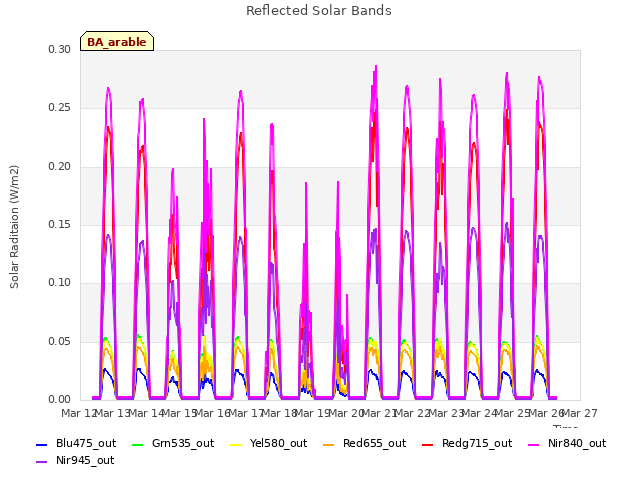Click the Mar 25 x-axis label
Image resolution: width=640 pixels, height=480 pixels.
513,413
